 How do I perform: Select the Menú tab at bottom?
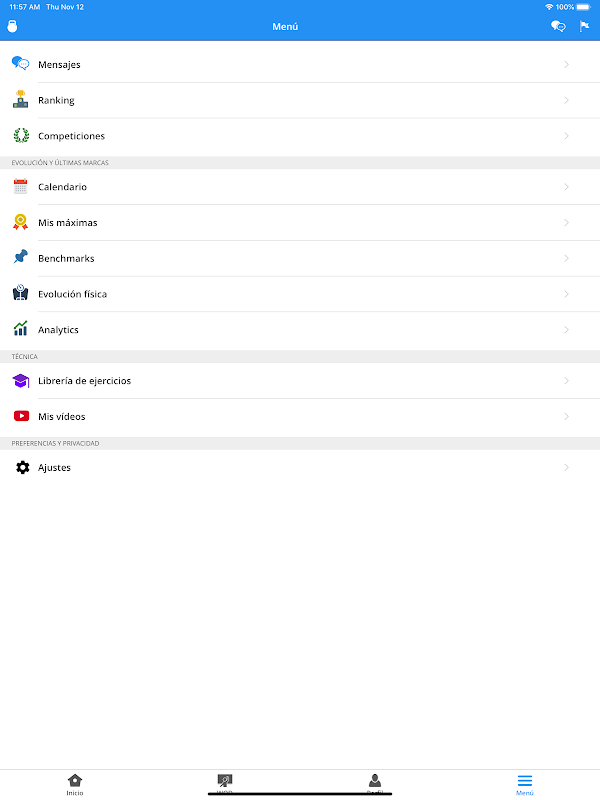(525, 784)
